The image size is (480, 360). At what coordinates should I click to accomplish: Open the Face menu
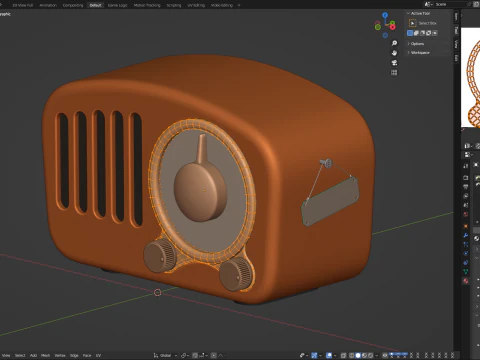[x=87, y=355]
